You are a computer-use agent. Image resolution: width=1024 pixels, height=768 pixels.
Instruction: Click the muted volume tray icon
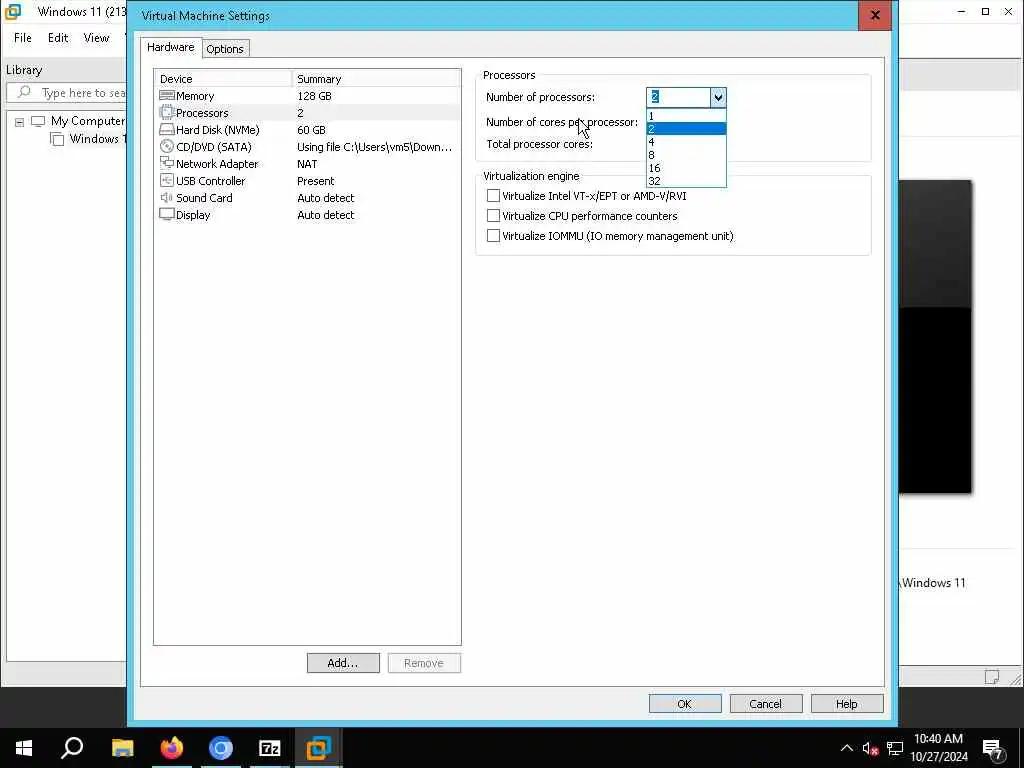[x=870, y=748]
